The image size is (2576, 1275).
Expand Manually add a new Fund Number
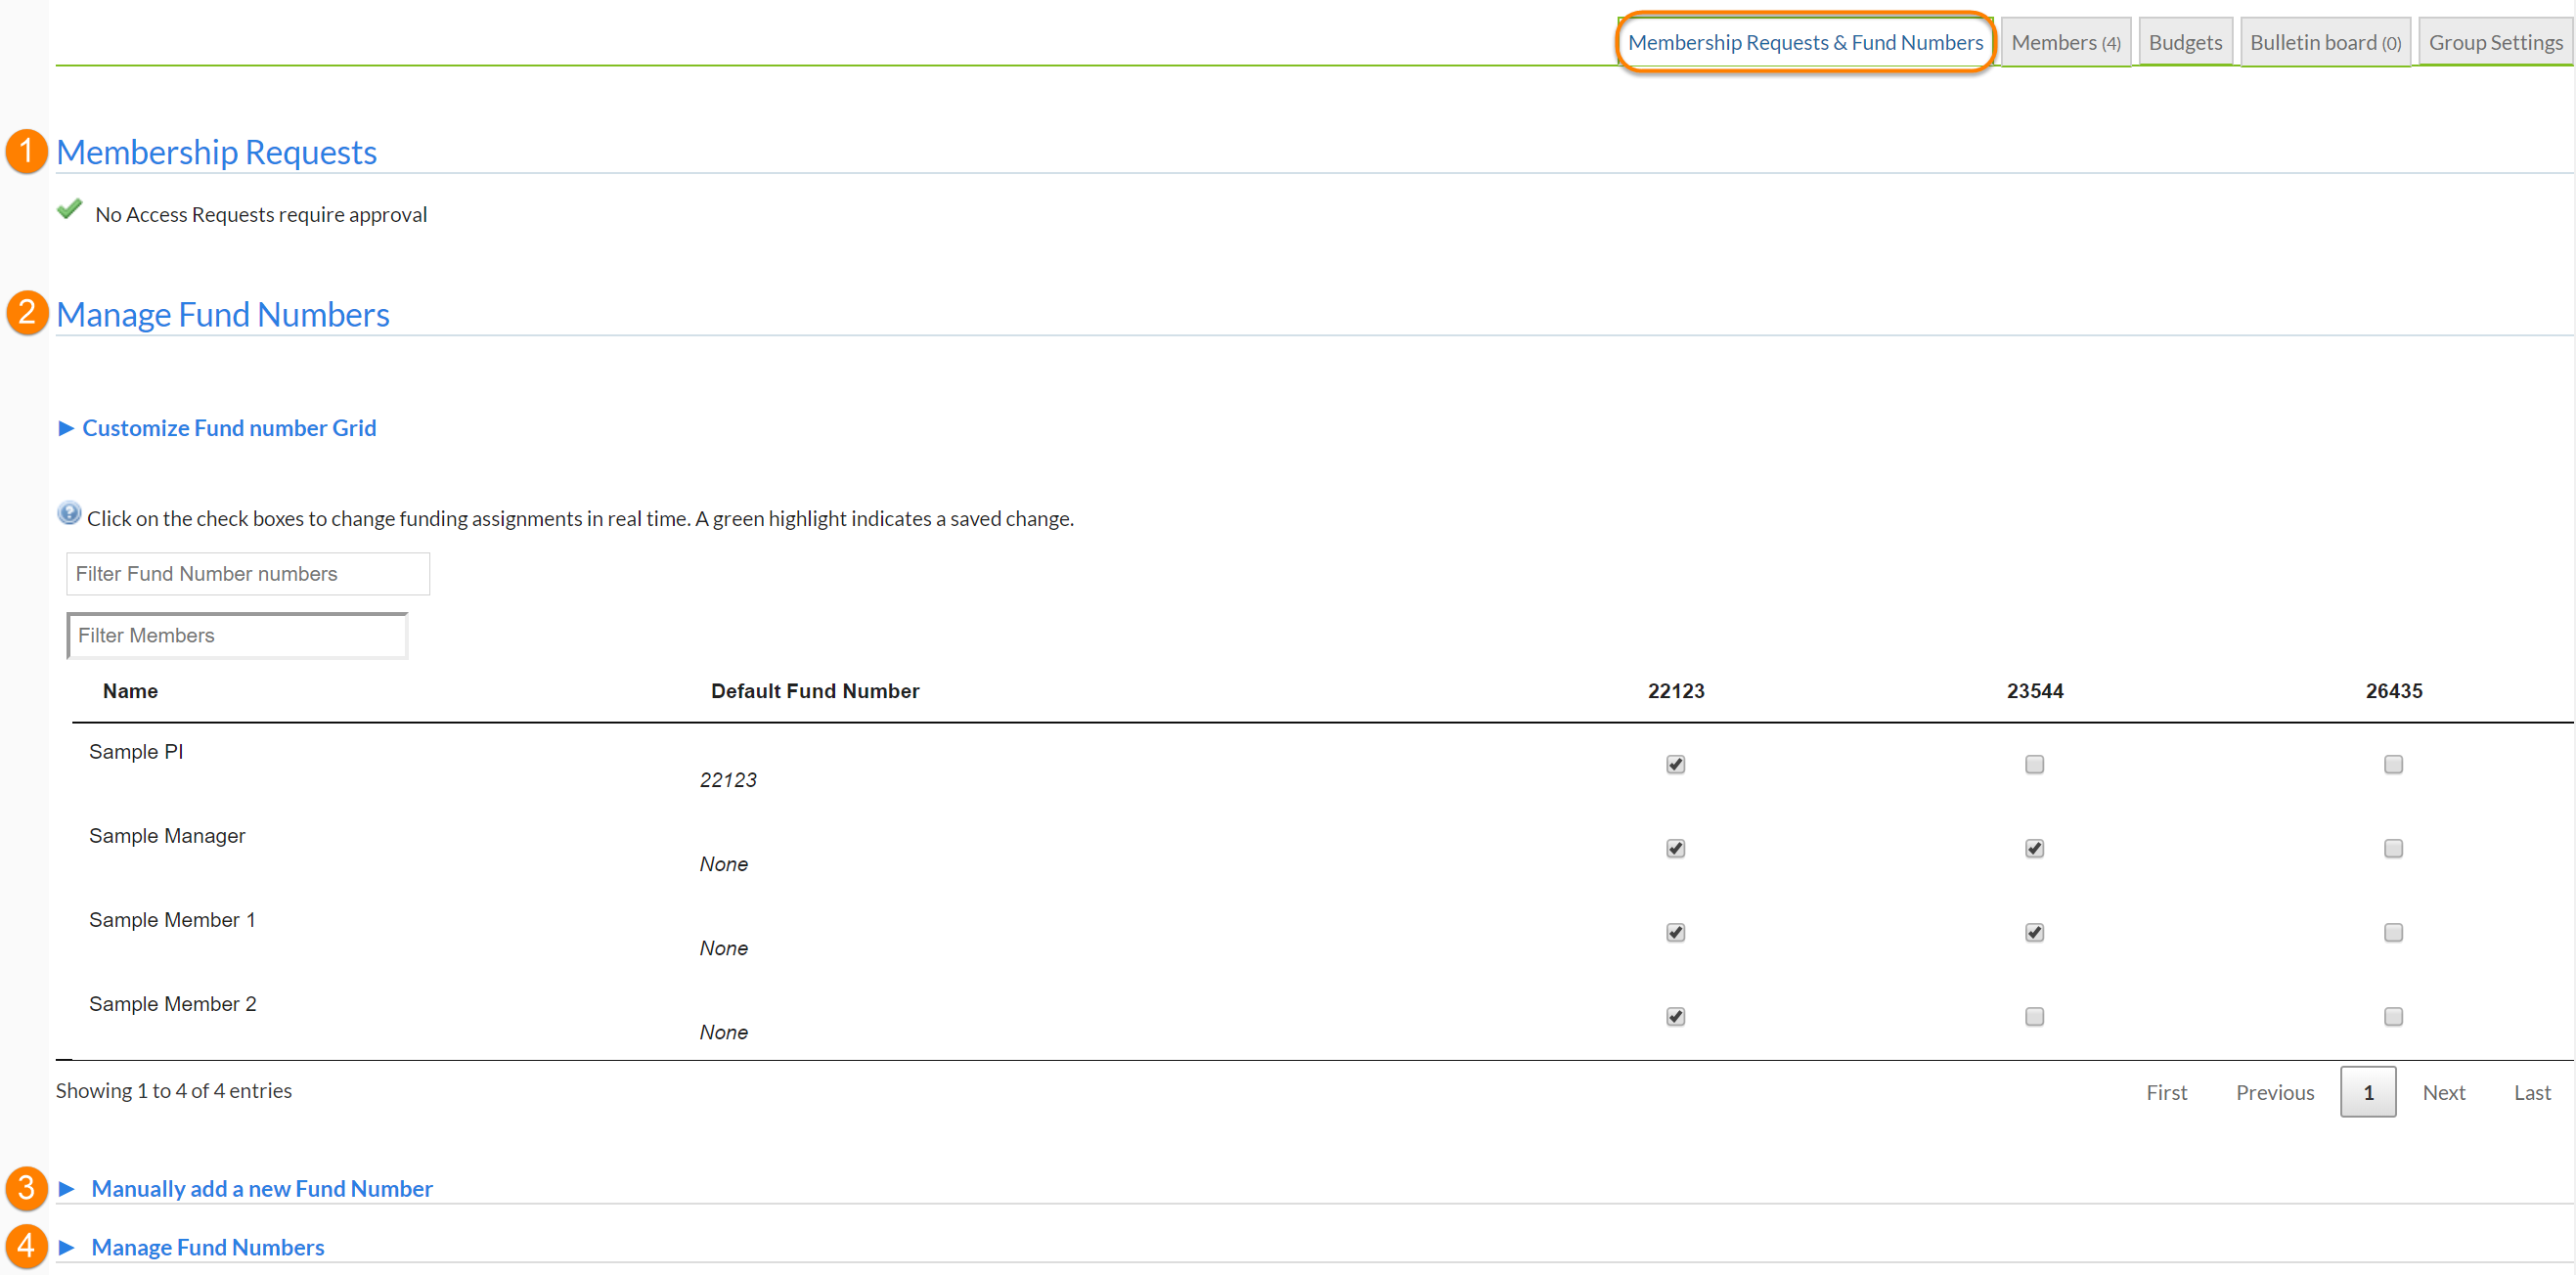pos(261,1188)
